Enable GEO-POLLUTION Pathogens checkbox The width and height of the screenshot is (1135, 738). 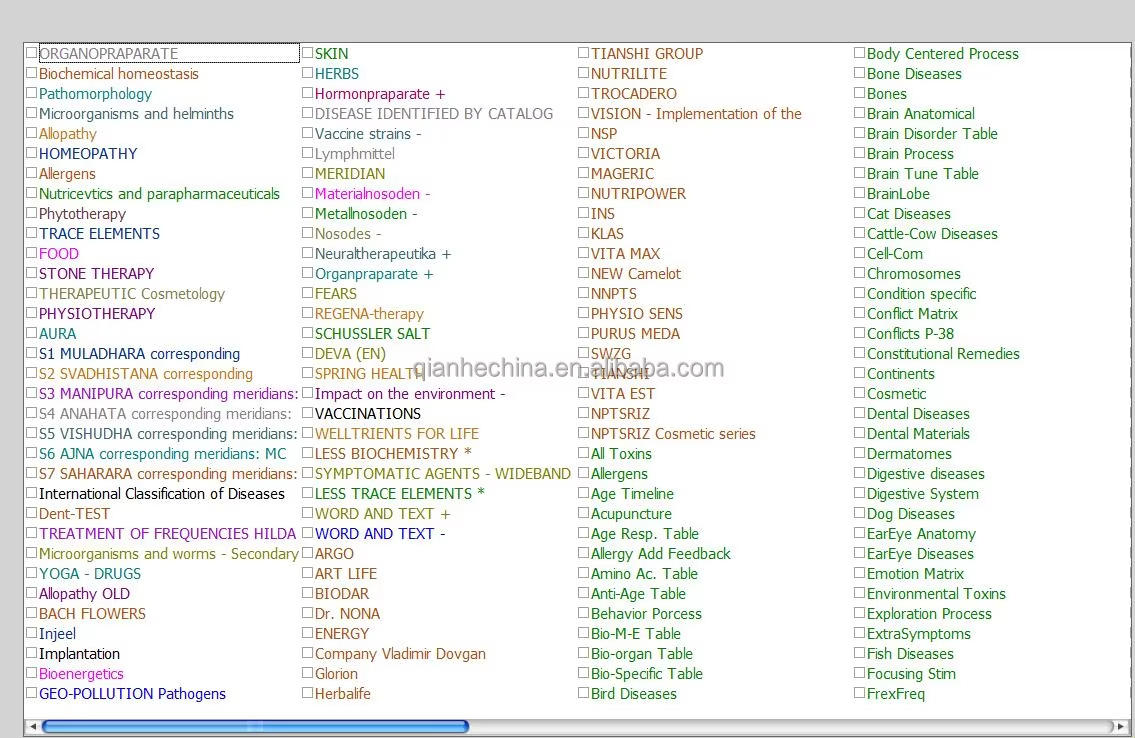31,692
